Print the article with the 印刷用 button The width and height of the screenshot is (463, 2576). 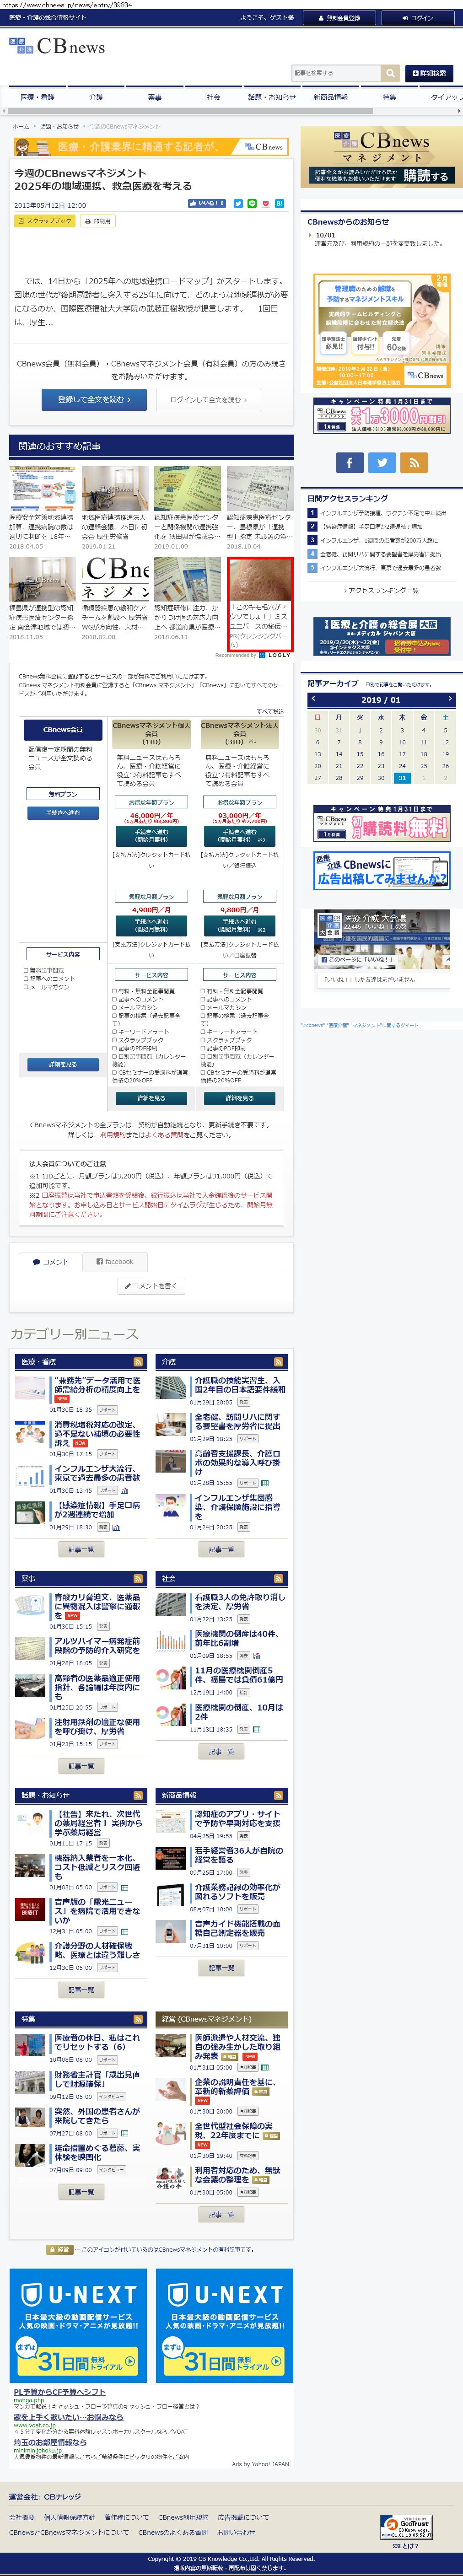pos(98,221)
